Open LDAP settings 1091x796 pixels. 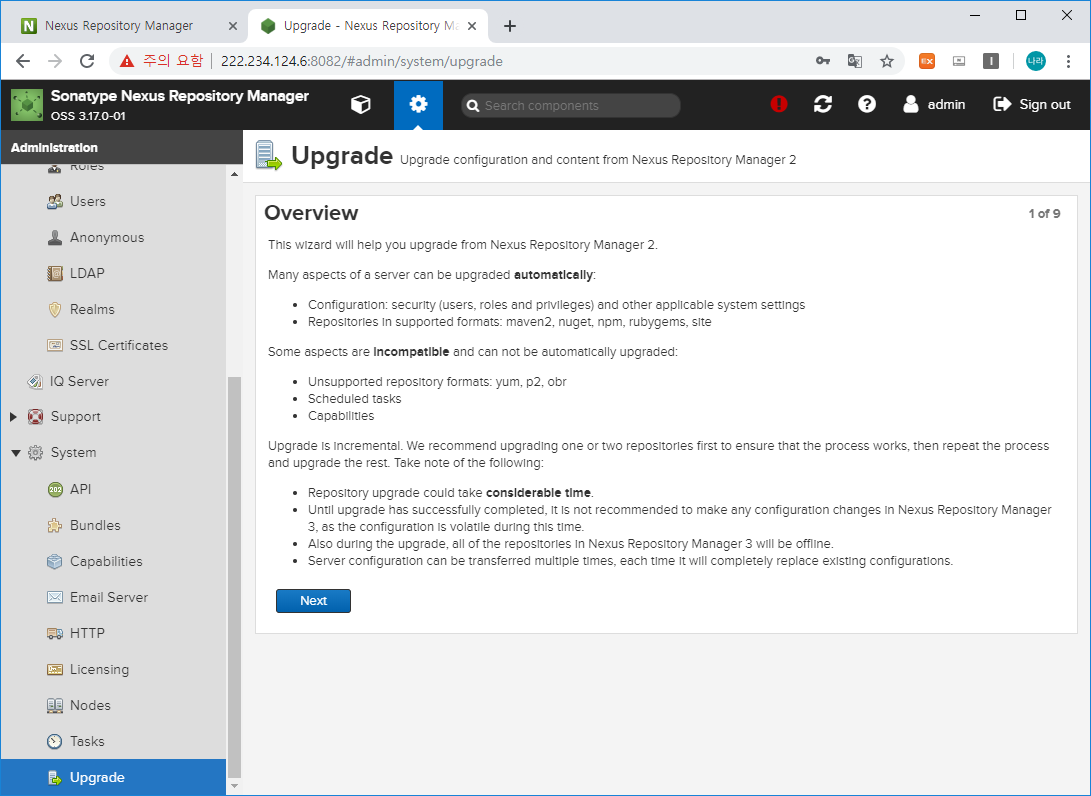coord(87,273)
